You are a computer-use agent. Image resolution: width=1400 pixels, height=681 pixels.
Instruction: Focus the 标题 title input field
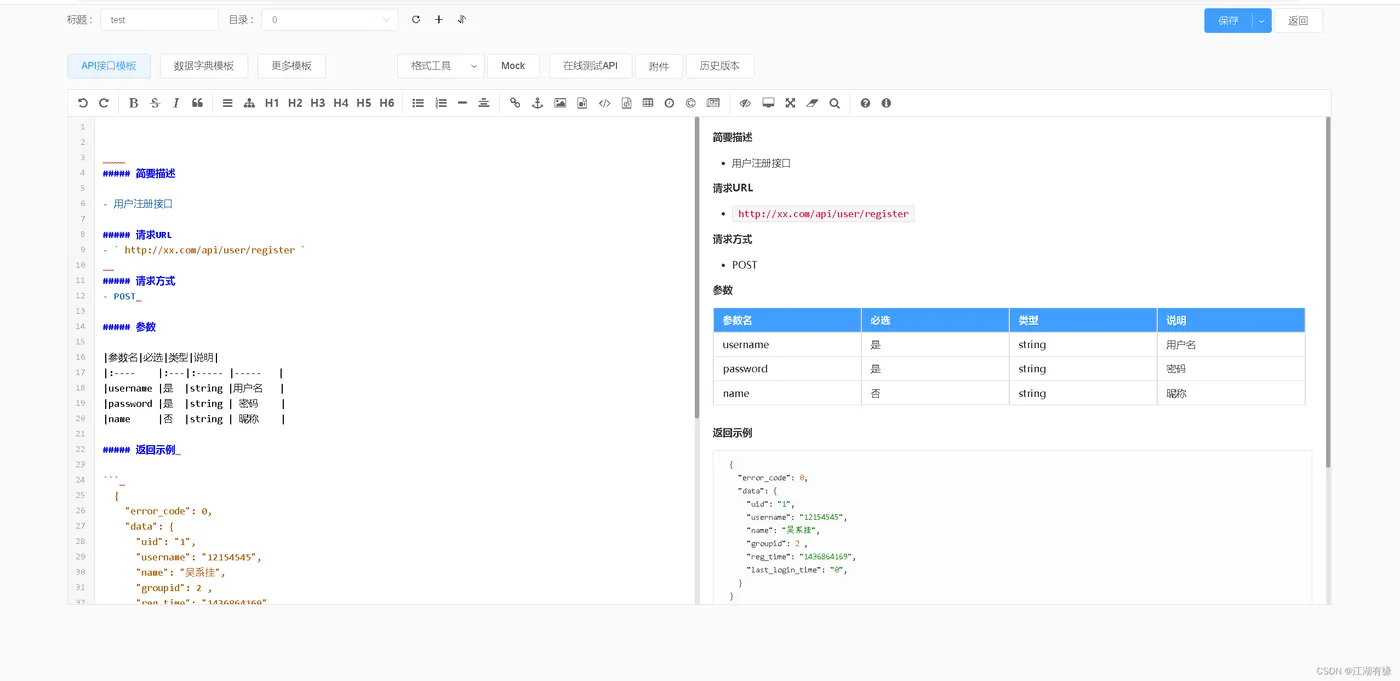click(x=159, y=20)
